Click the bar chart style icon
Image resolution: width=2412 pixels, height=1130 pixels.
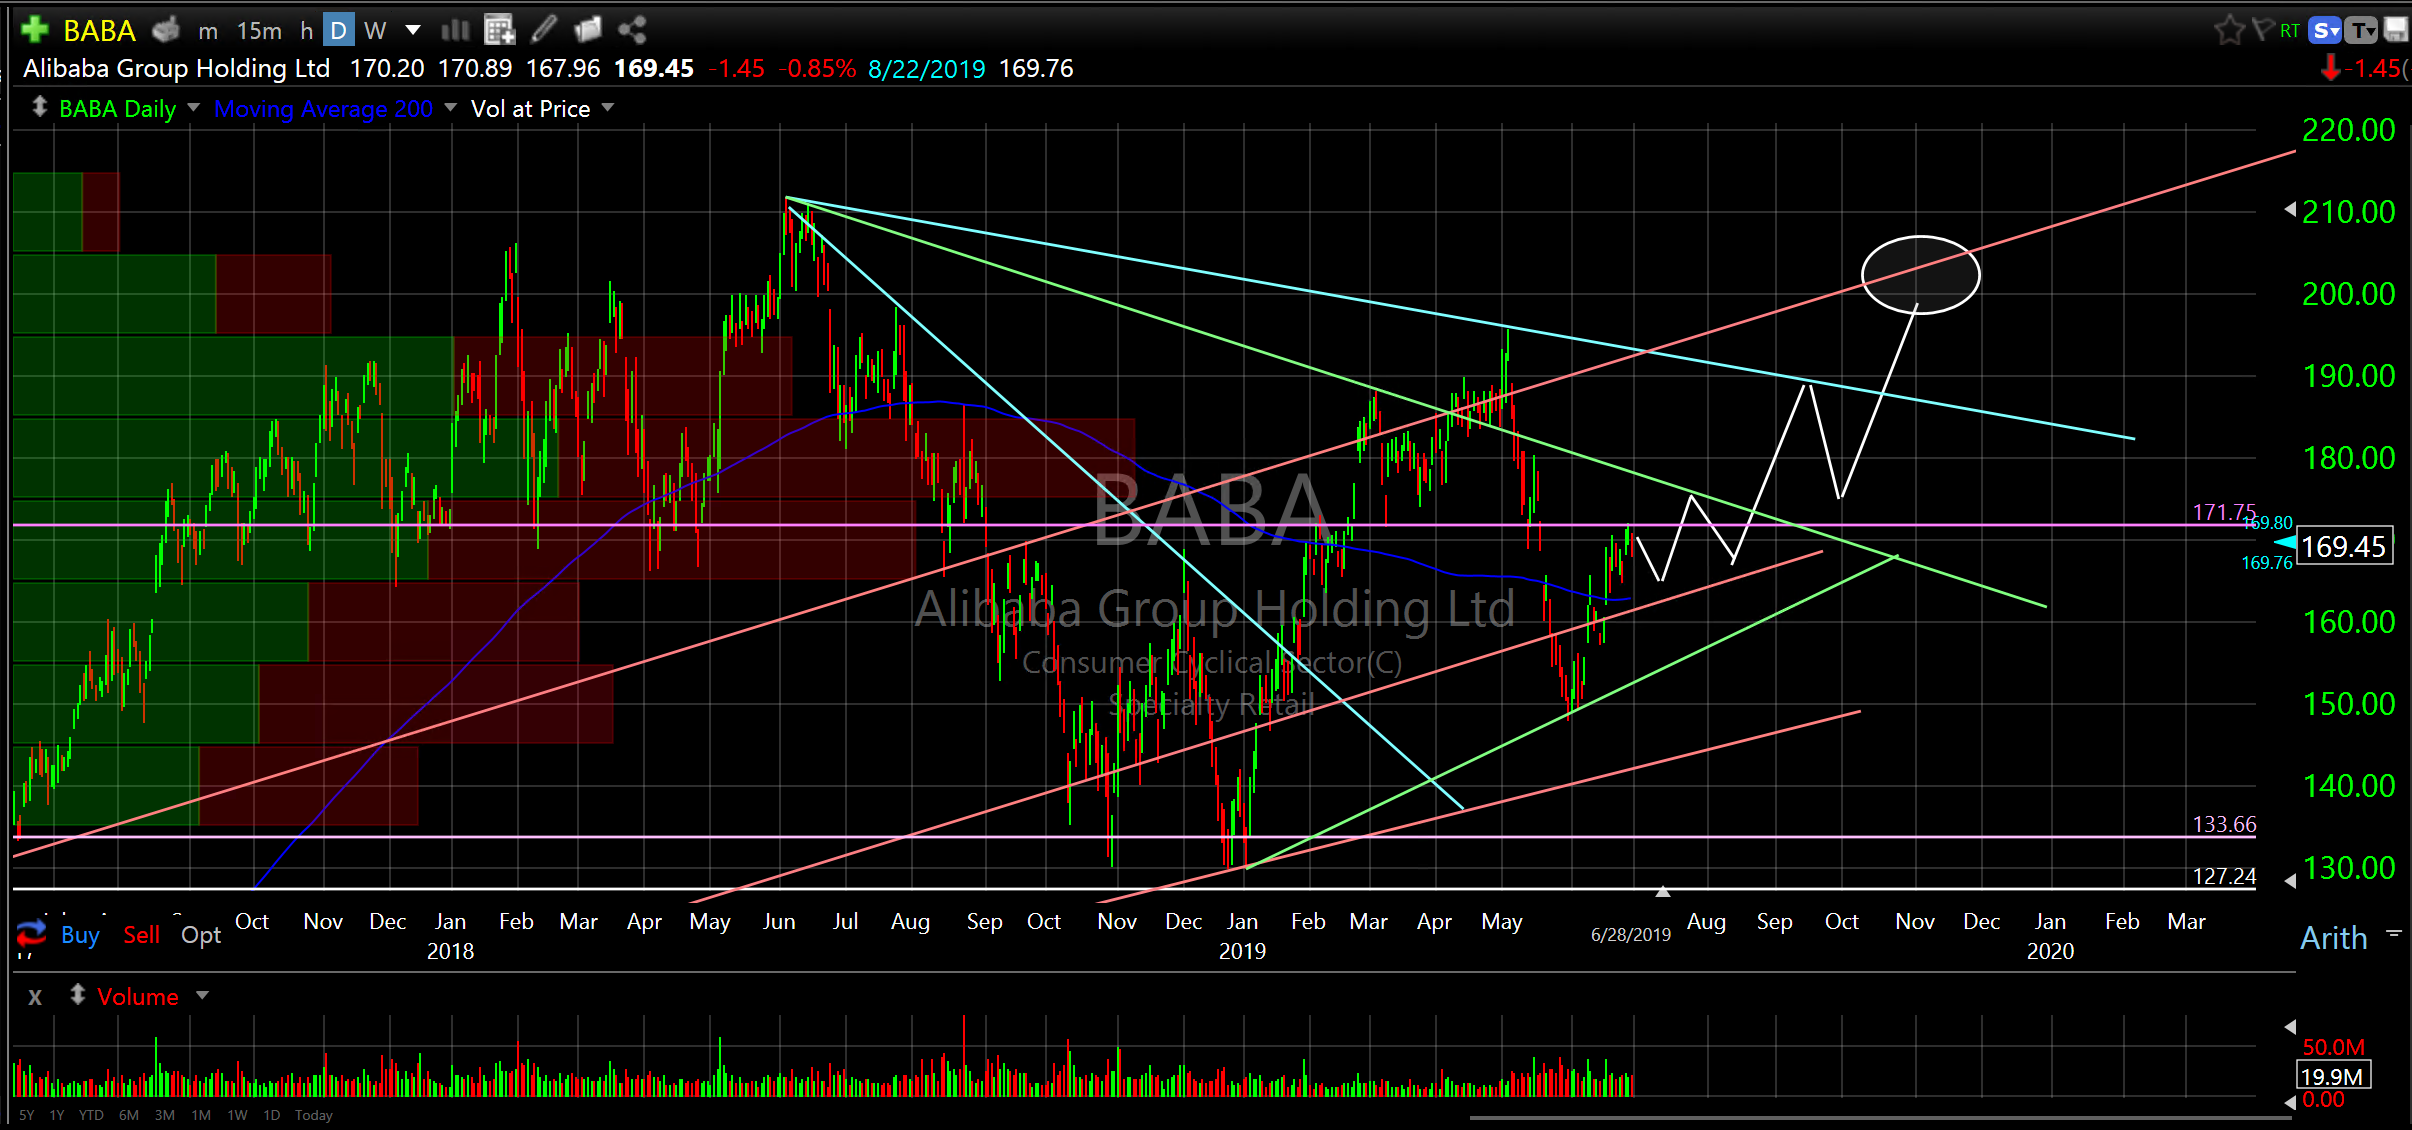pos(455,30)
